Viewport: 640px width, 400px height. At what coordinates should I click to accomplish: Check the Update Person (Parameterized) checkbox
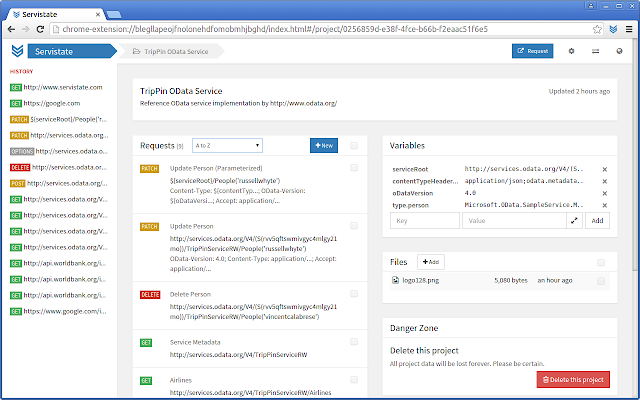354,168
